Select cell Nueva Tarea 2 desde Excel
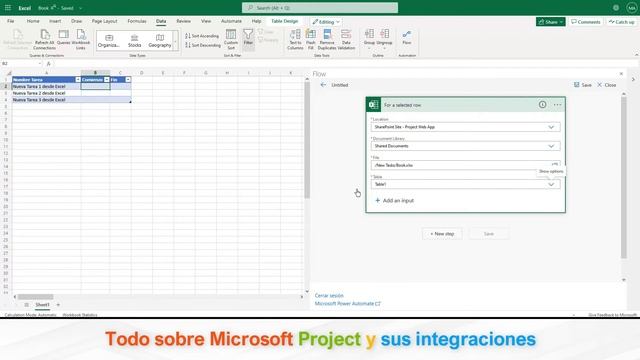This screenshot has height=360, width=640. [x=47, y=93]
